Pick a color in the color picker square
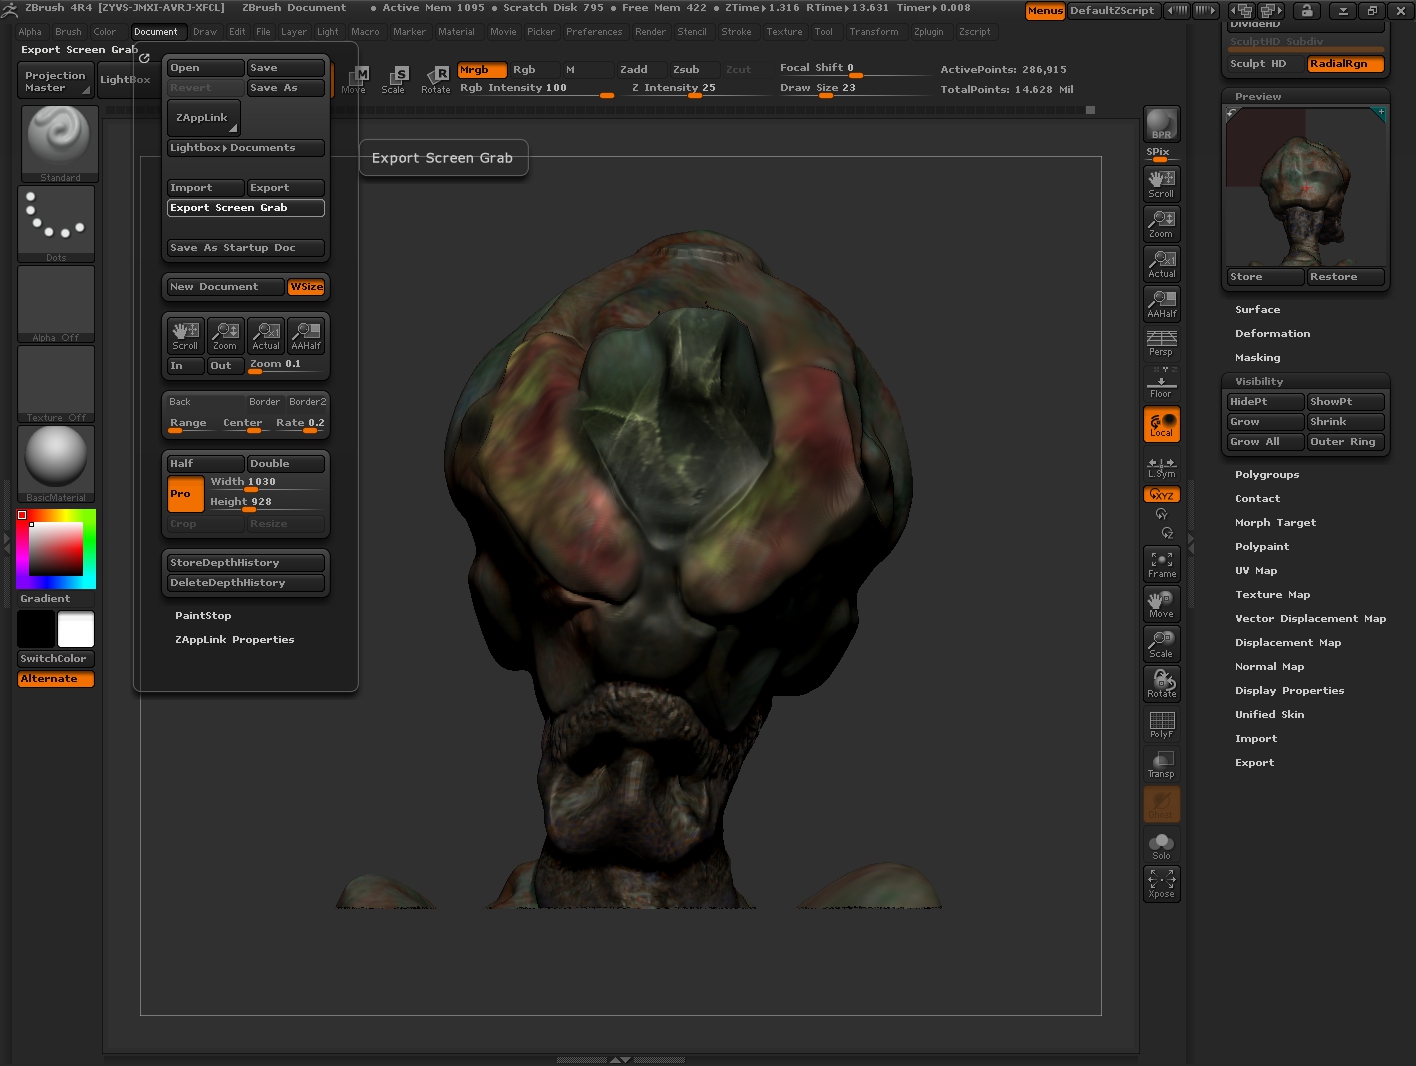 tap(55, 549)
